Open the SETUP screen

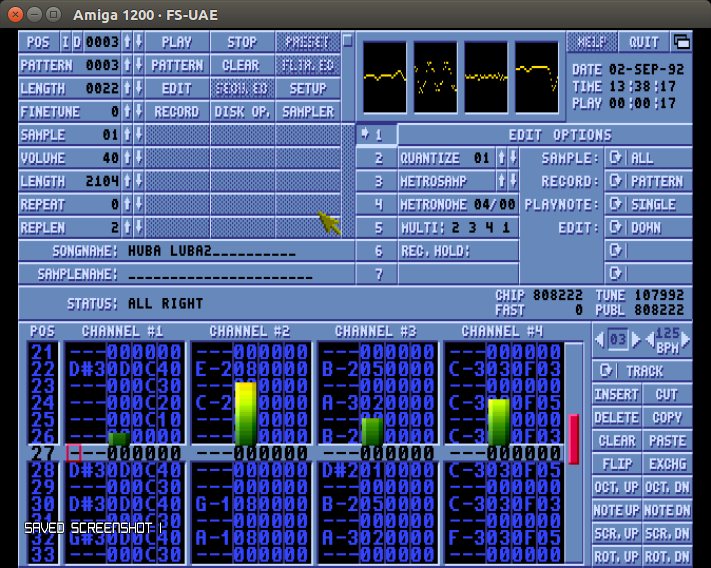[x=308, y=88]
